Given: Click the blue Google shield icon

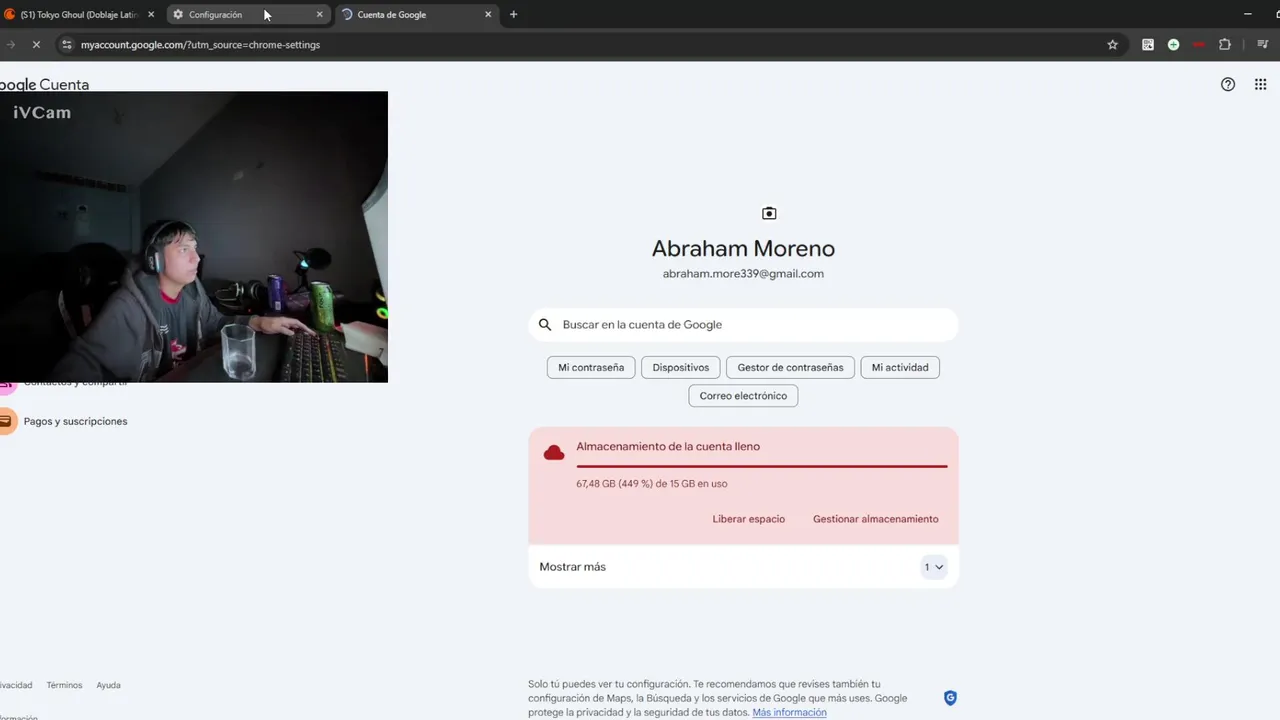Looking at the screenshot, I should tap(950, 698).
